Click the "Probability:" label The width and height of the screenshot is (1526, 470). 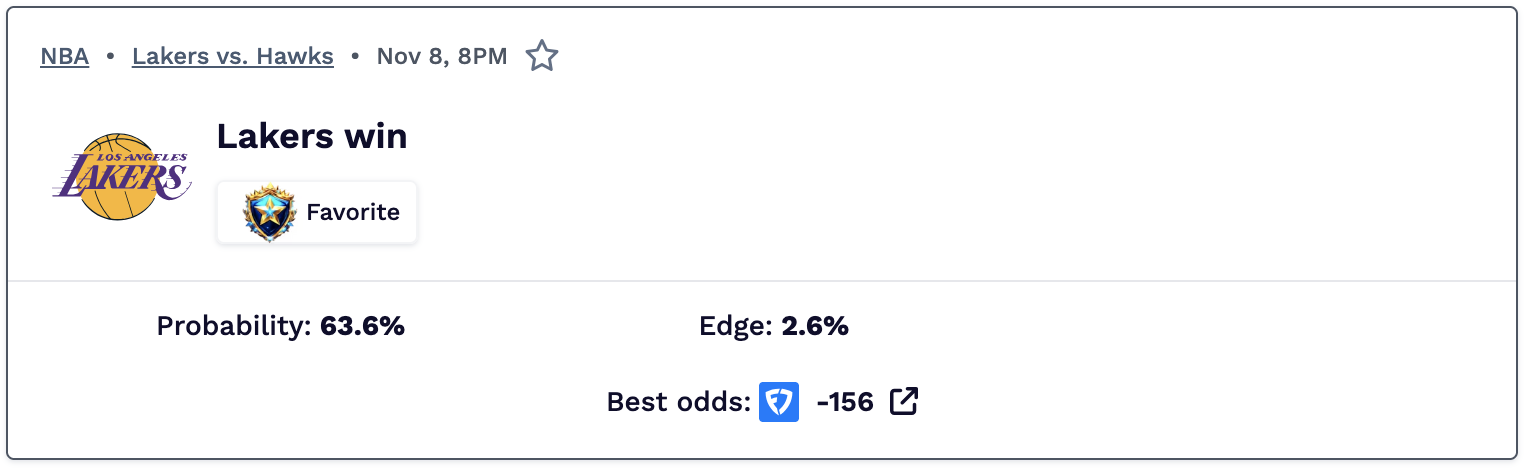234,326
